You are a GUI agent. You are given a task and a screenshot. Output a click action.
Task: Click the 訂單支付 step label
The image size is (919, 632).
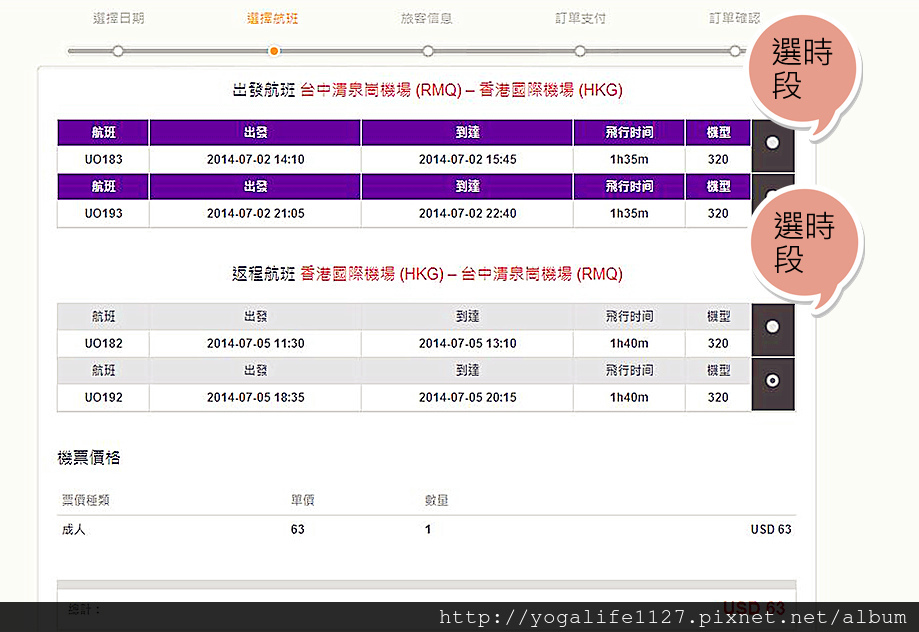[580, 18]
